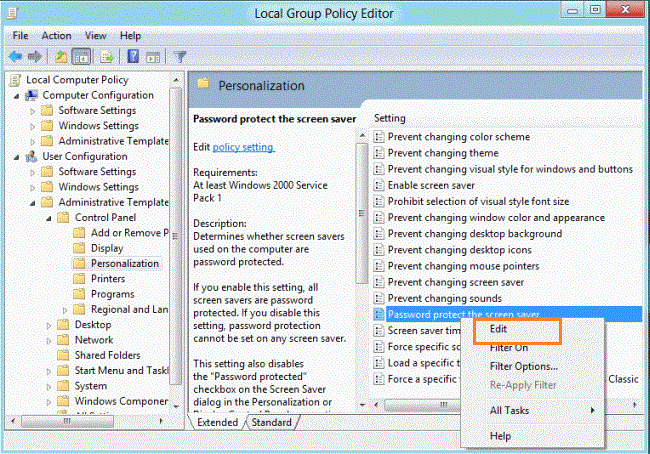
Task: Click the settings list horizontal scrollbar thumb
Action: tap(423, 405)
